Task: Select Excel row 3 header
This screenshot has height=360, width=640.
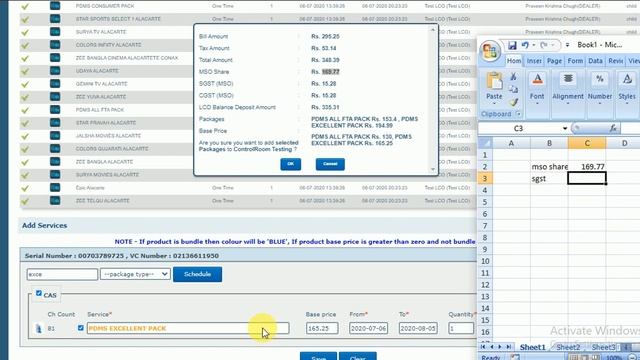Action: pyautogui.click(x=485, y=178)
